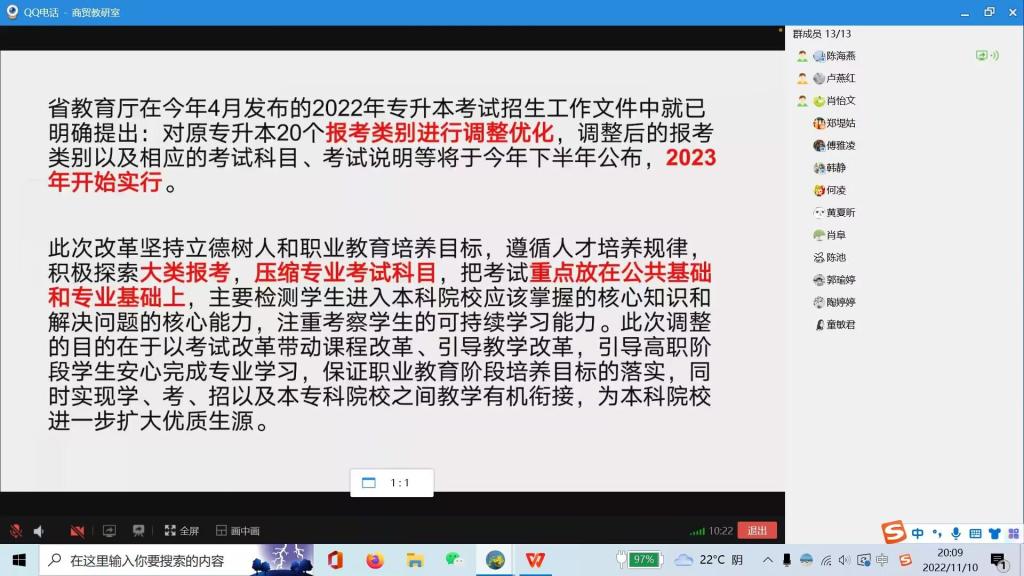
Task: Open WeChat from the taskbar
Action: tap(454, 560)
